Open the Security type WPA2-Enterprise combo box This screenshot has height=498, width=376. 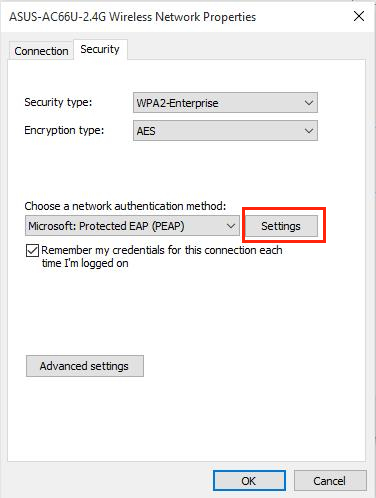225,103
